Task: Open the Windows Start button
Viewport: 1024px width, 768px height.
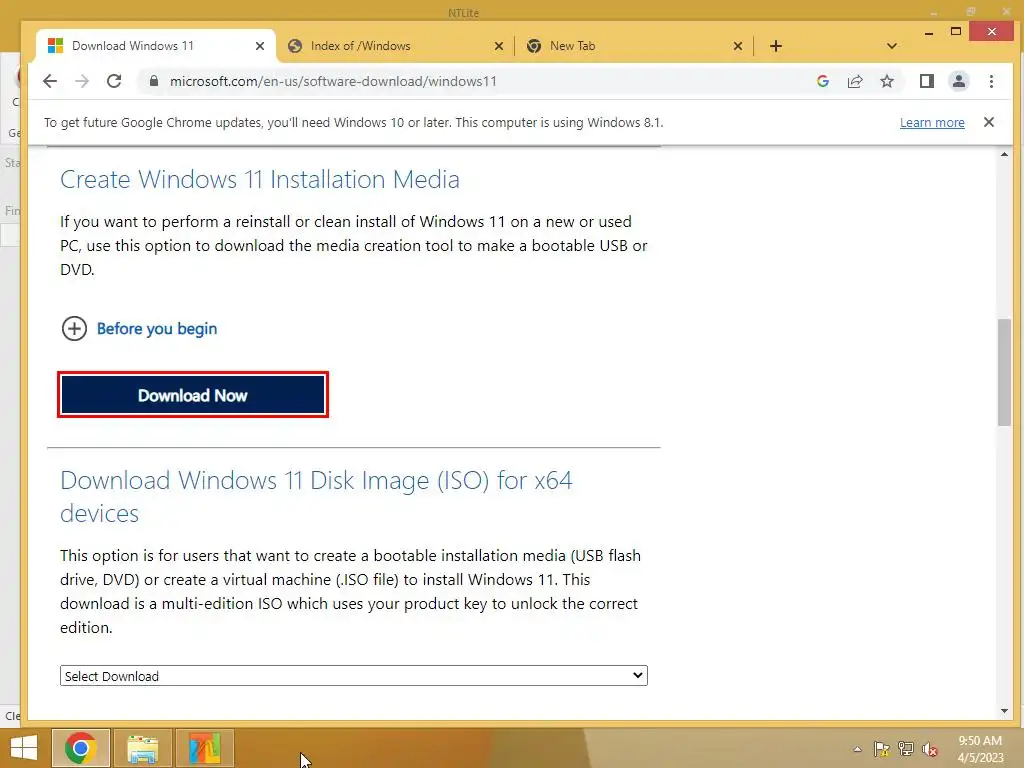Action: click(x=24, y=748)
